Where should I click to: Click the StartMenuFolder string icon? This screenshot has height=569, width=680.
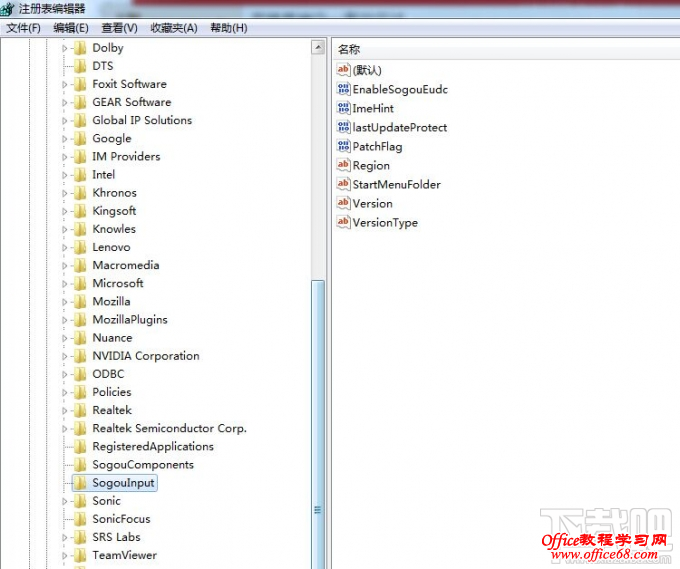(x=343, y=184)
